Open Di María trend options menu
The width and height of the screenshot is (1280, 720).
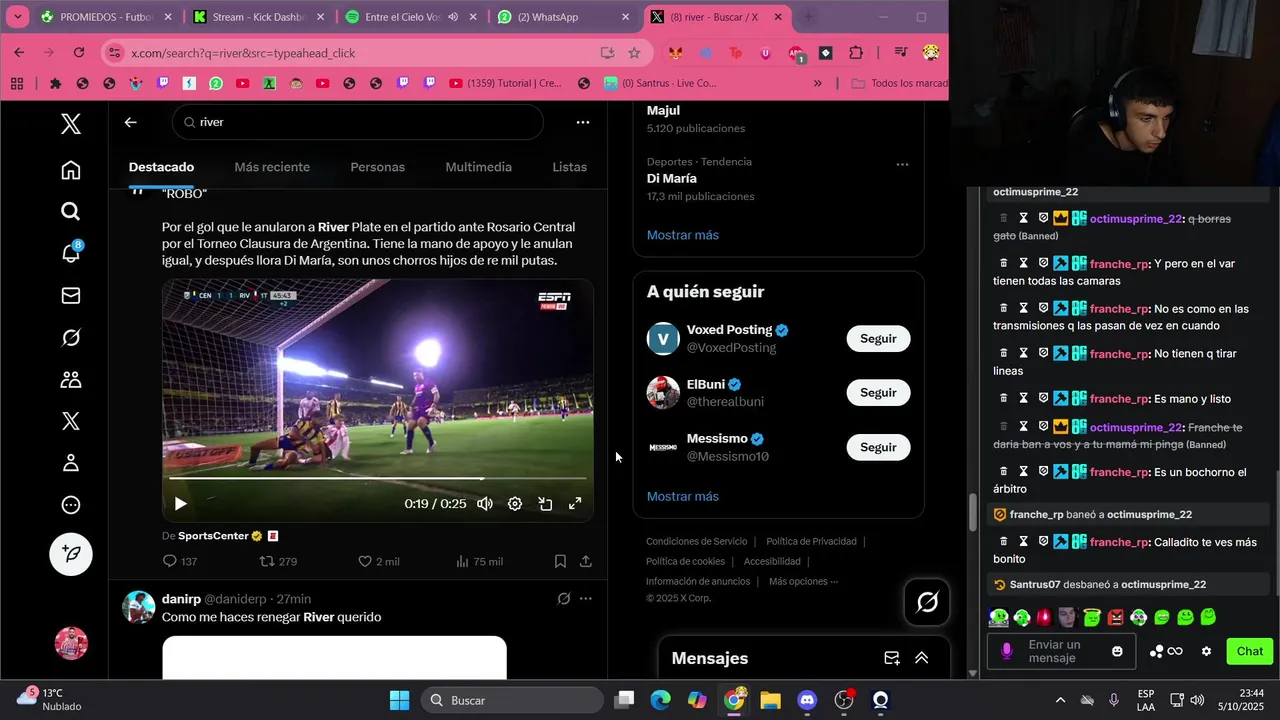pyautogui.click(x=902, y=164)
